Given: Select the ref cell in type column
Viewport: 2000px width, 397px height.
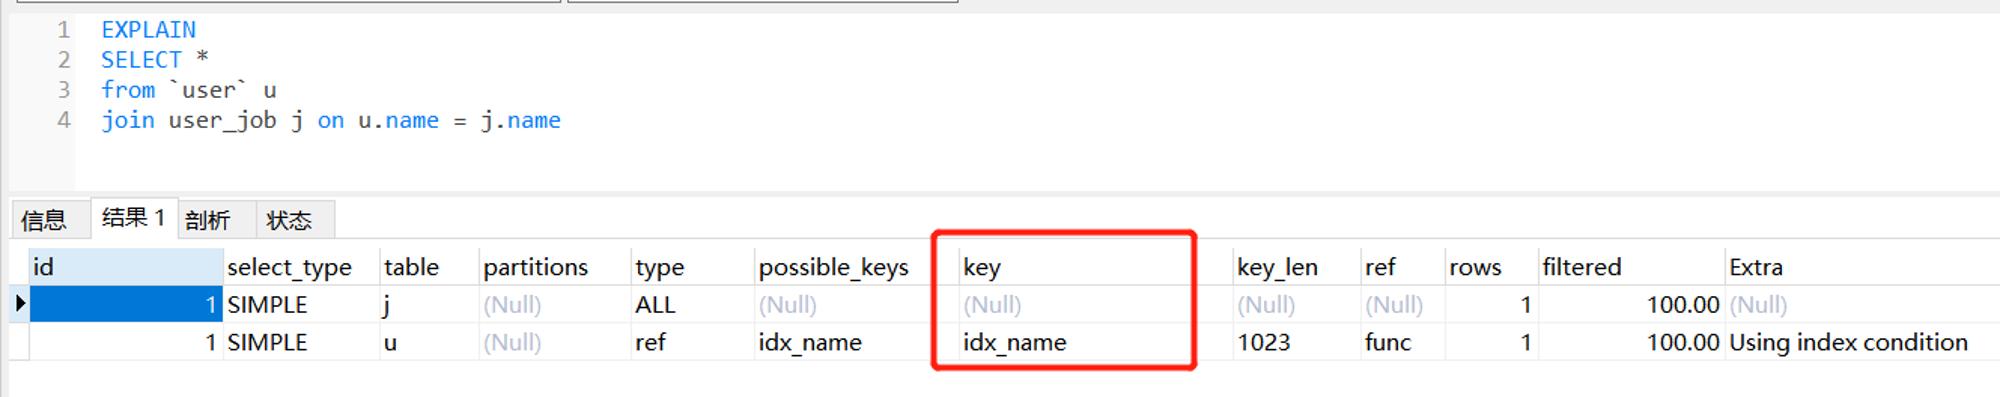Looking at the screenshot, I should coord(692,342).
